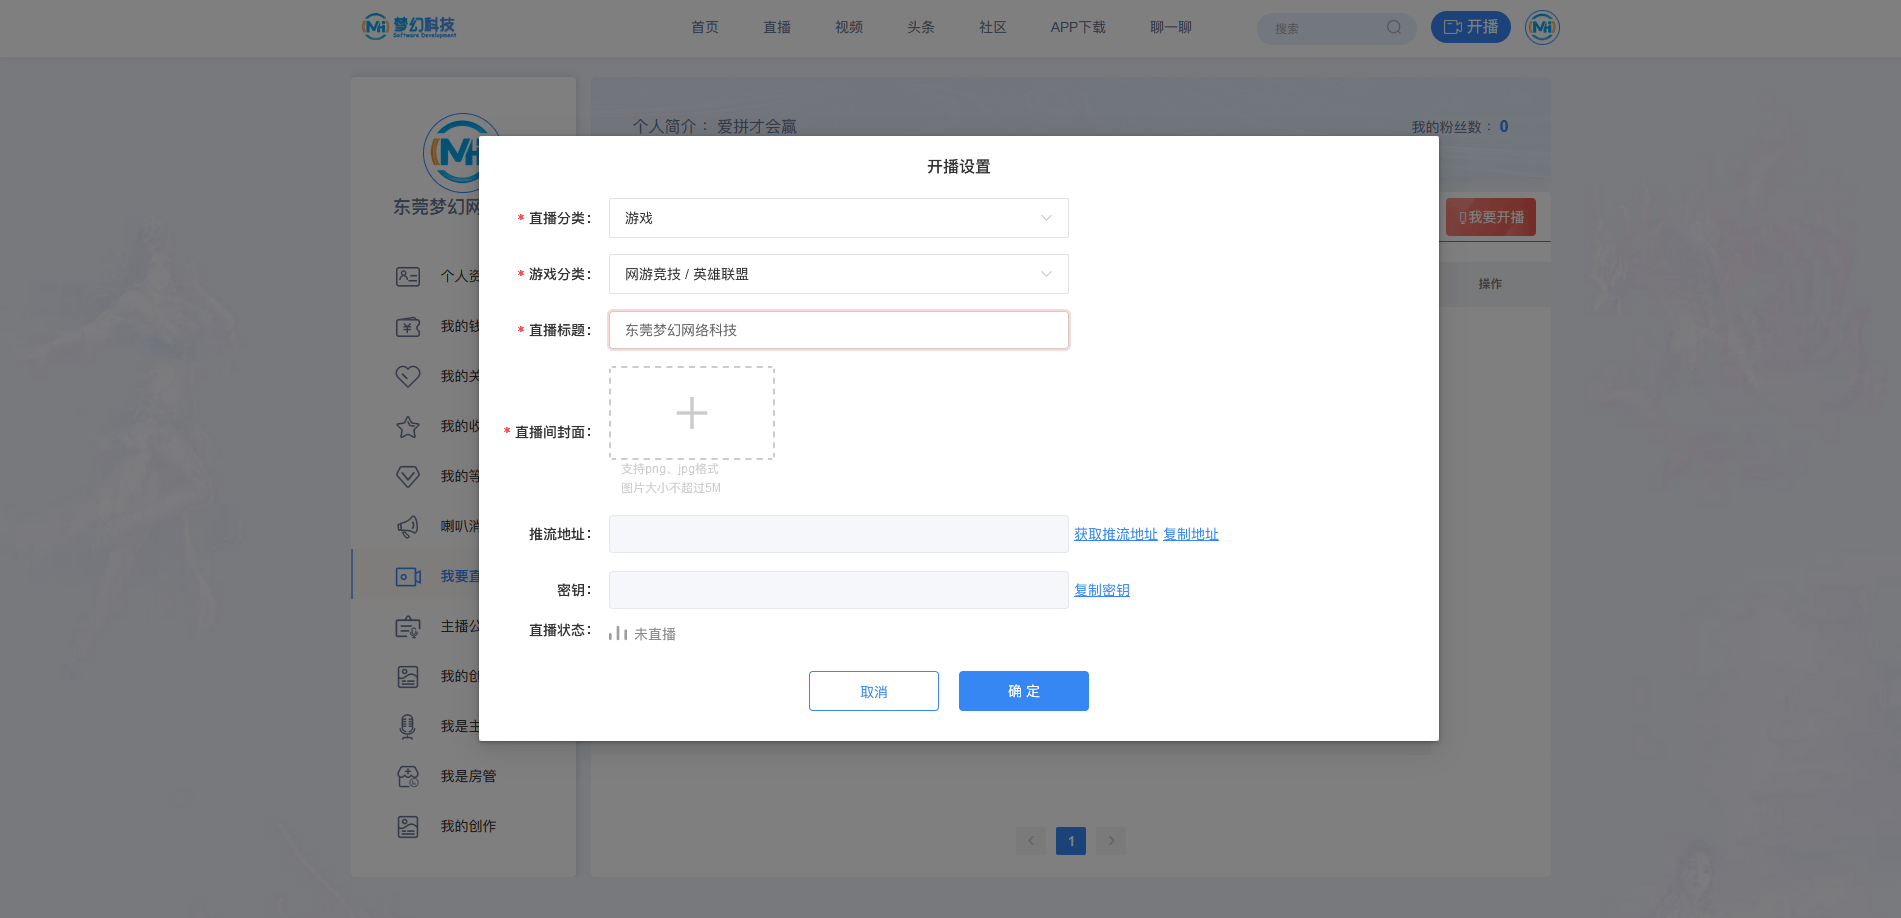Open the 直播分类 dropdown
The width and height of the screenshot is (1901, 918).
click(x=838, y=218)
